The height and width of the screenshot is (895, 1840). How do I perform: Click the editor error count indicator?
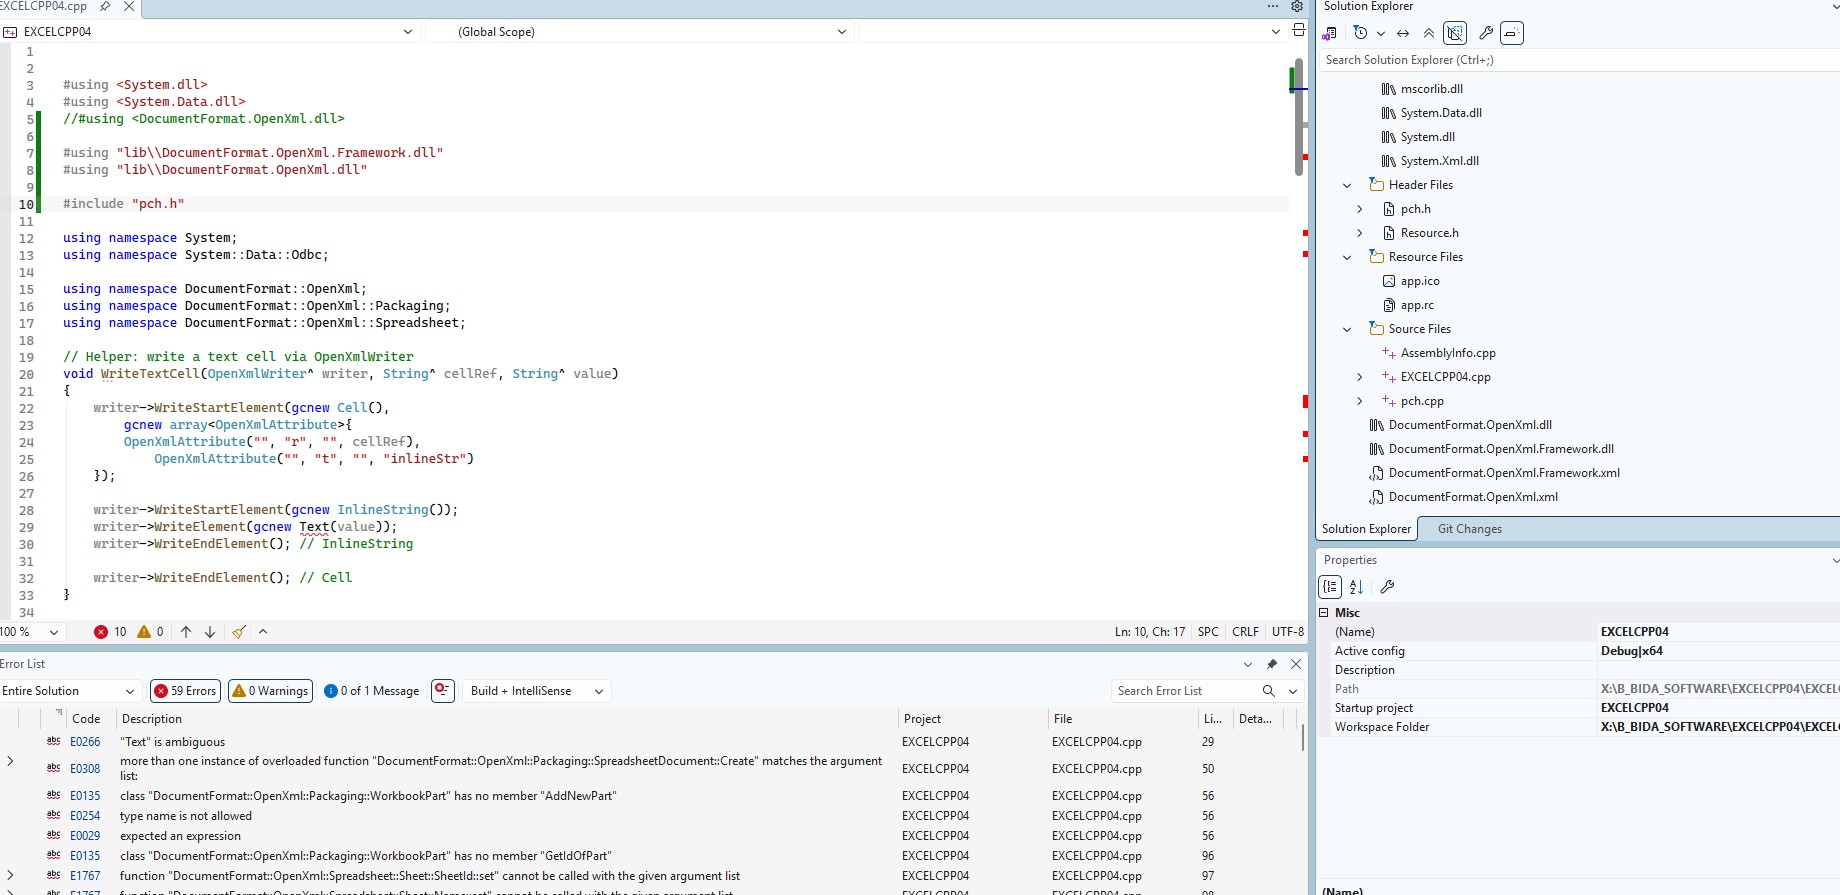pyautogui.click(x=110, y=632)
